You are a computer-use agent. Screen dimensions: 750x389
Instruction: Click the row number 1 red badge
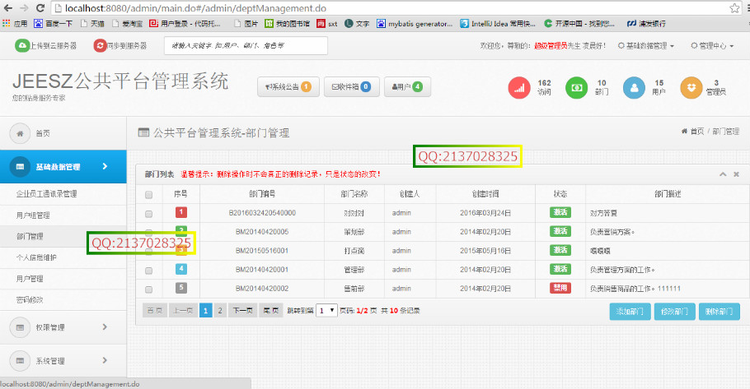point(181,212)
